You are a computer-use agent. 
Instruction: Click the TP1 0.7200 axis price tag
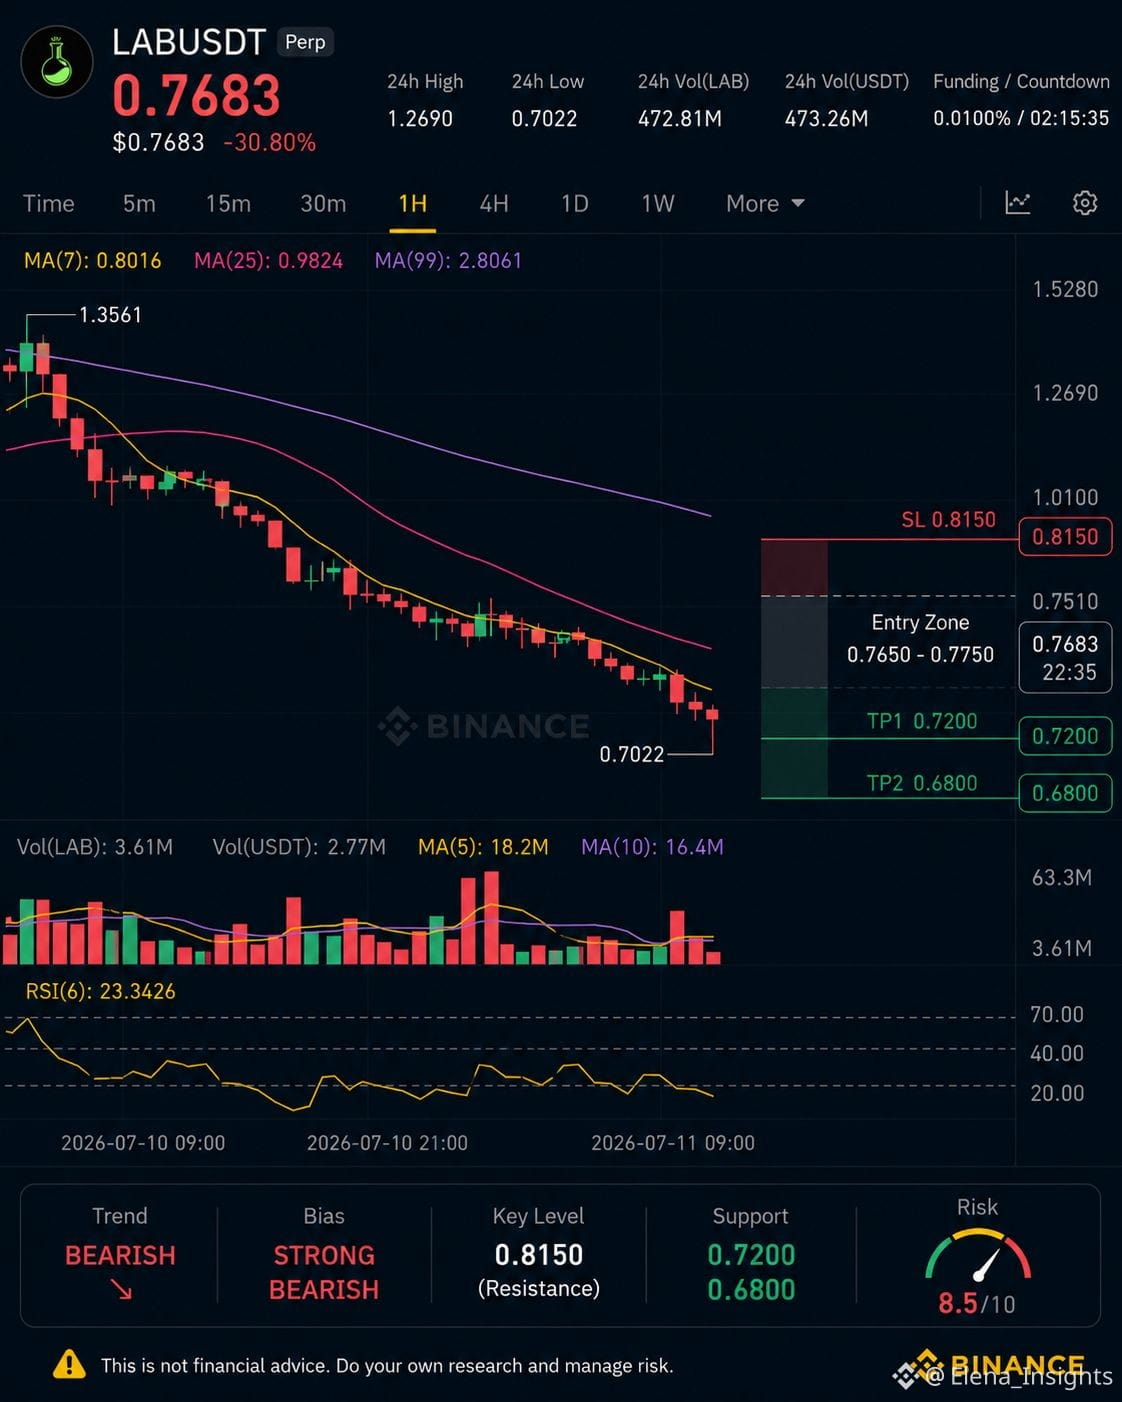point(1065,736)
